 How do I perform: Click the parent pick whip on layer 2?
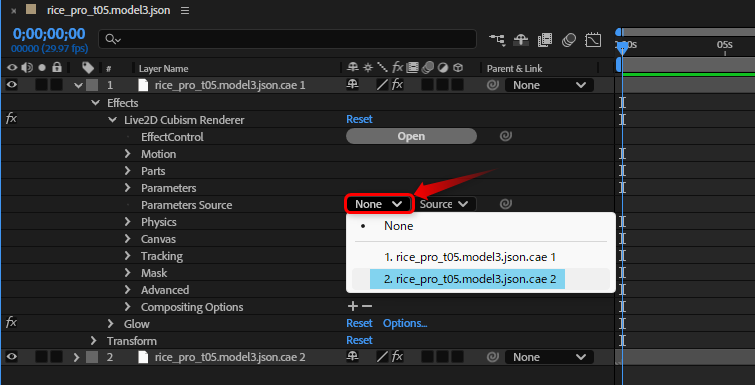pos(492,357)
